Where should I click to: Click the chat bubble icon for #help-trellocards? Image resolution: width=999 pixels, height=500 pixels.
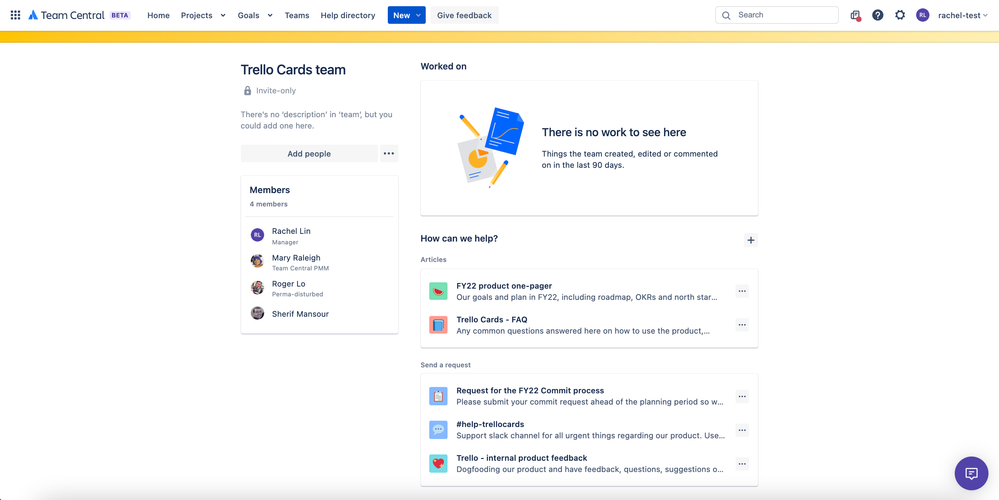pos(438,430)
